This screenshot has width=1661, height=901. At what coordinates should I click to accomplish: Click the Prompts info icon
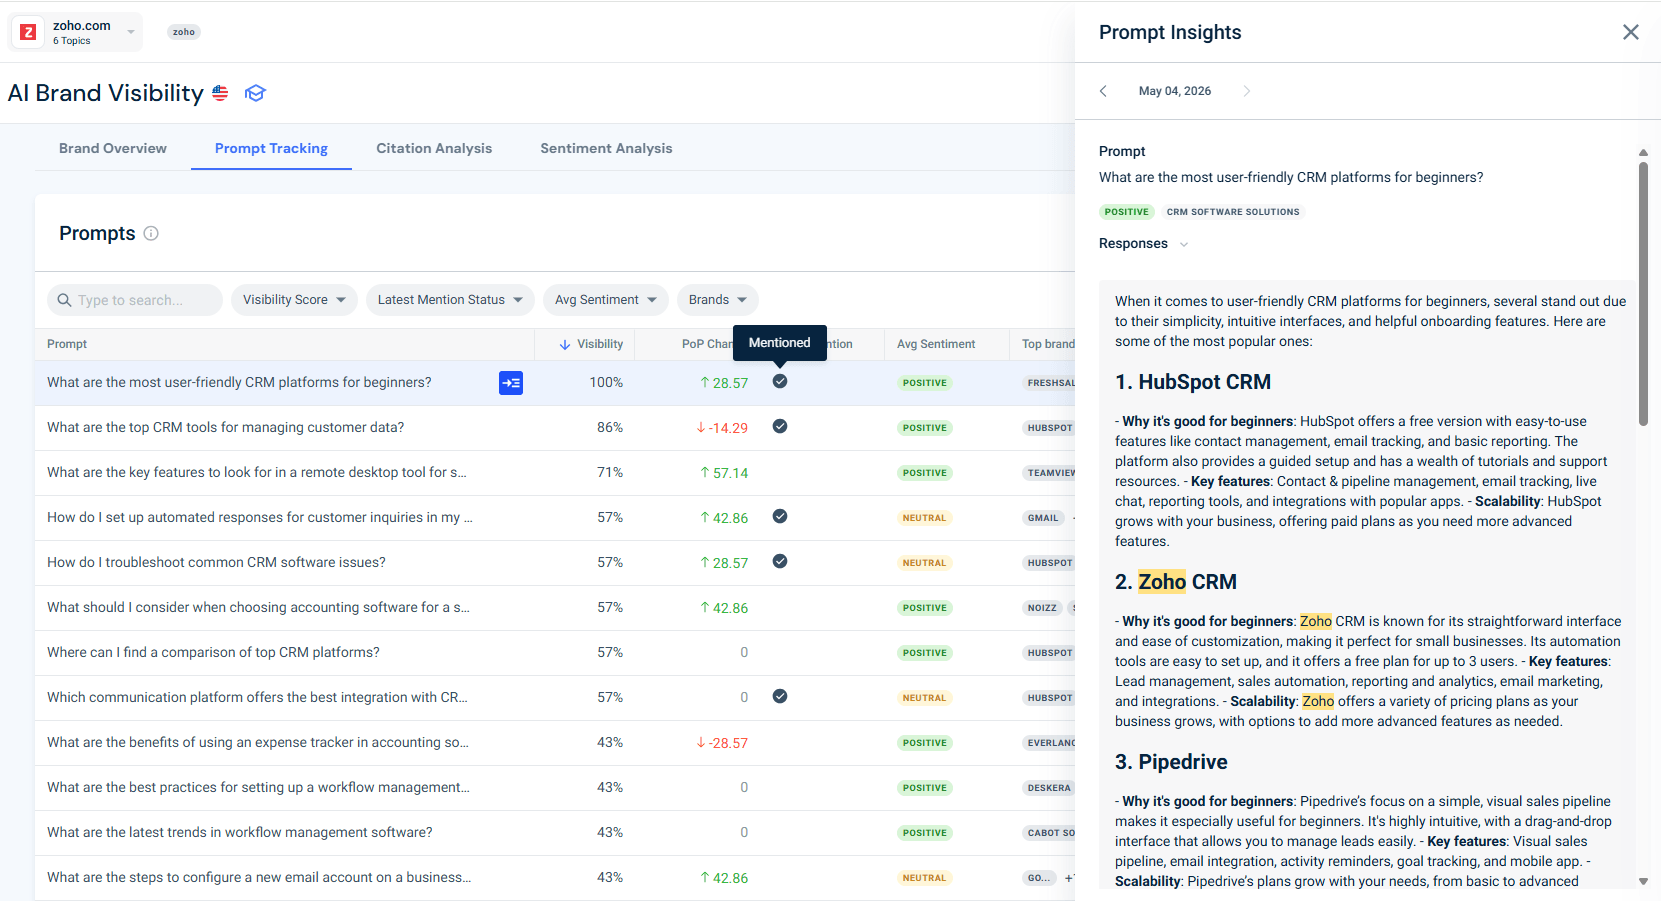click(x=151, y=233)
